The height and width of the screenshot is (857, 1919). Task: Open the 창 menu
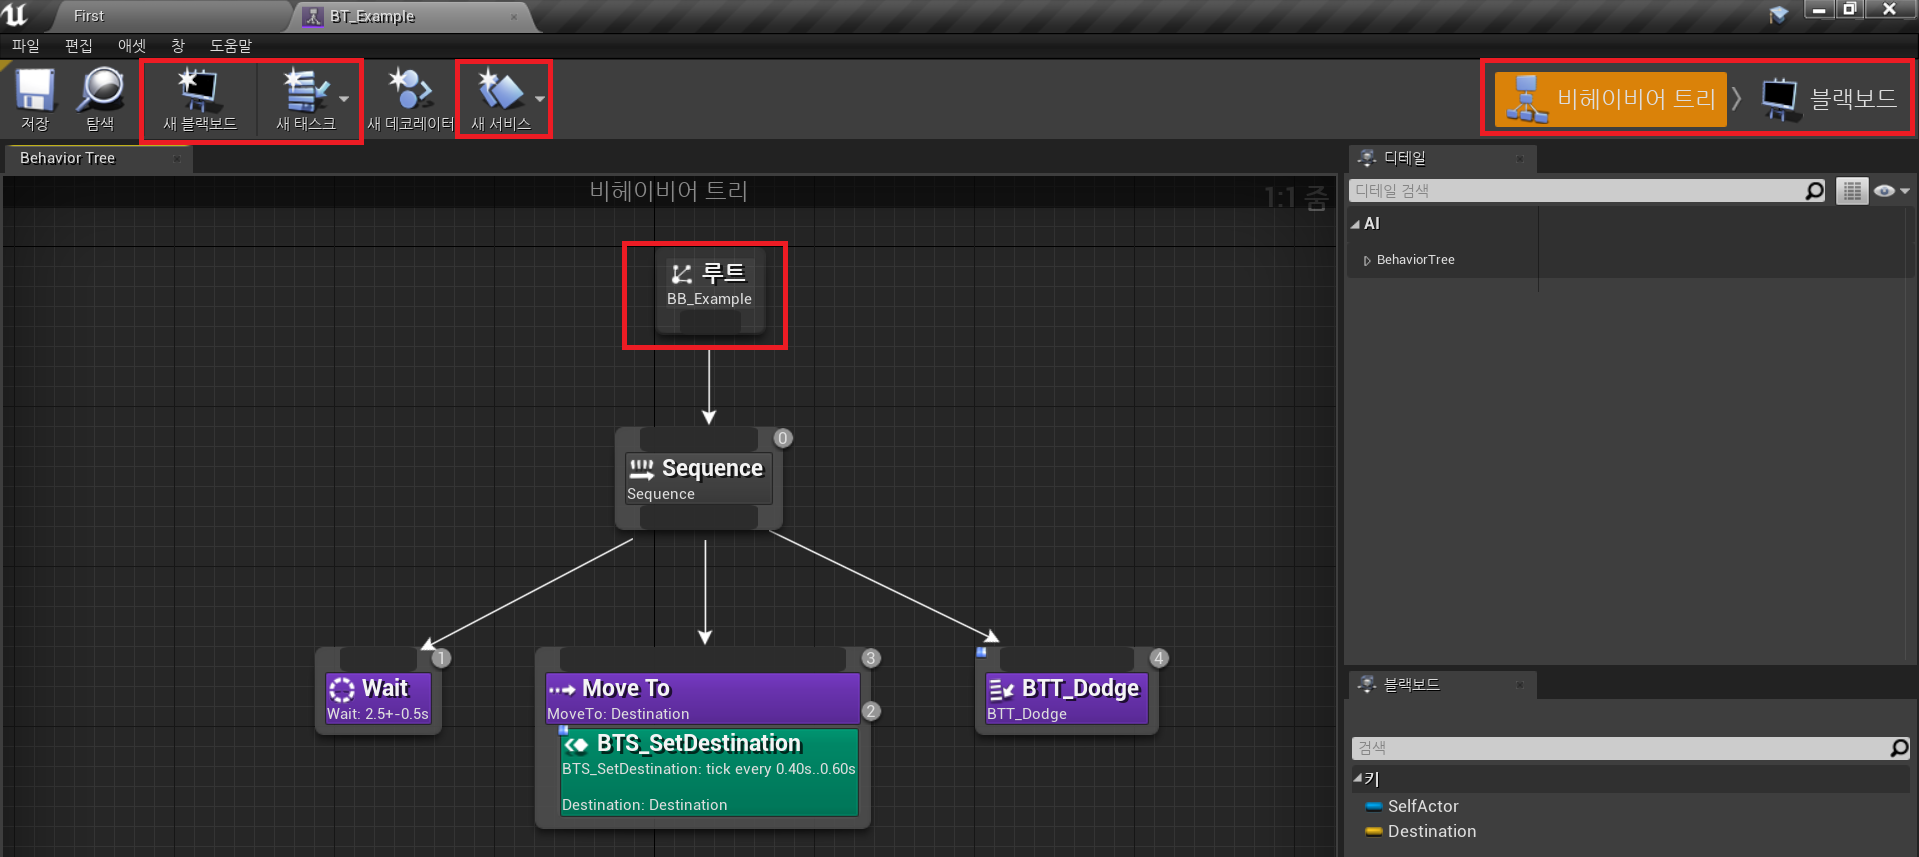[x=178, y=46]
